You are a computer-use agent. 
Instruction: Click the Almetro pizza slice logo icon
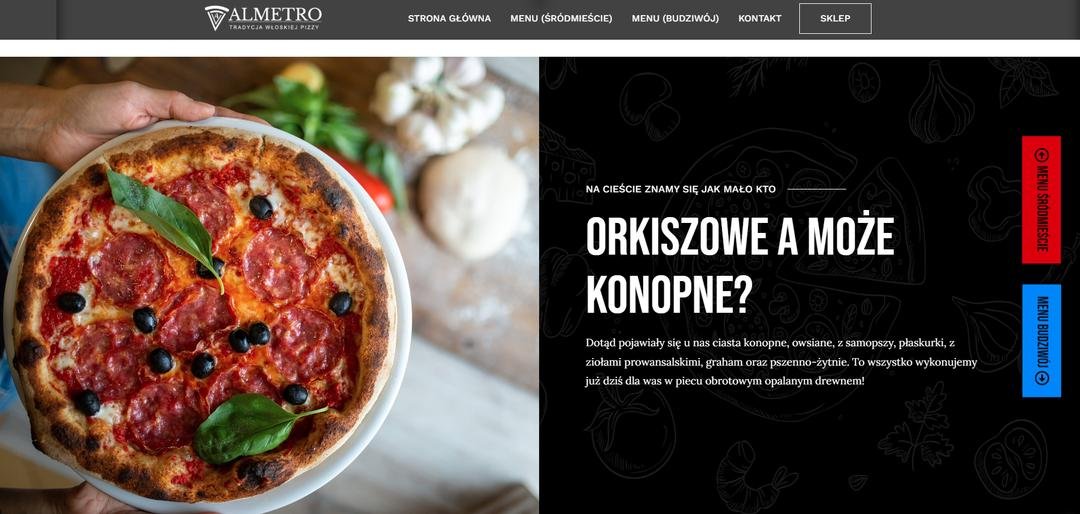(x=216, y=18)
